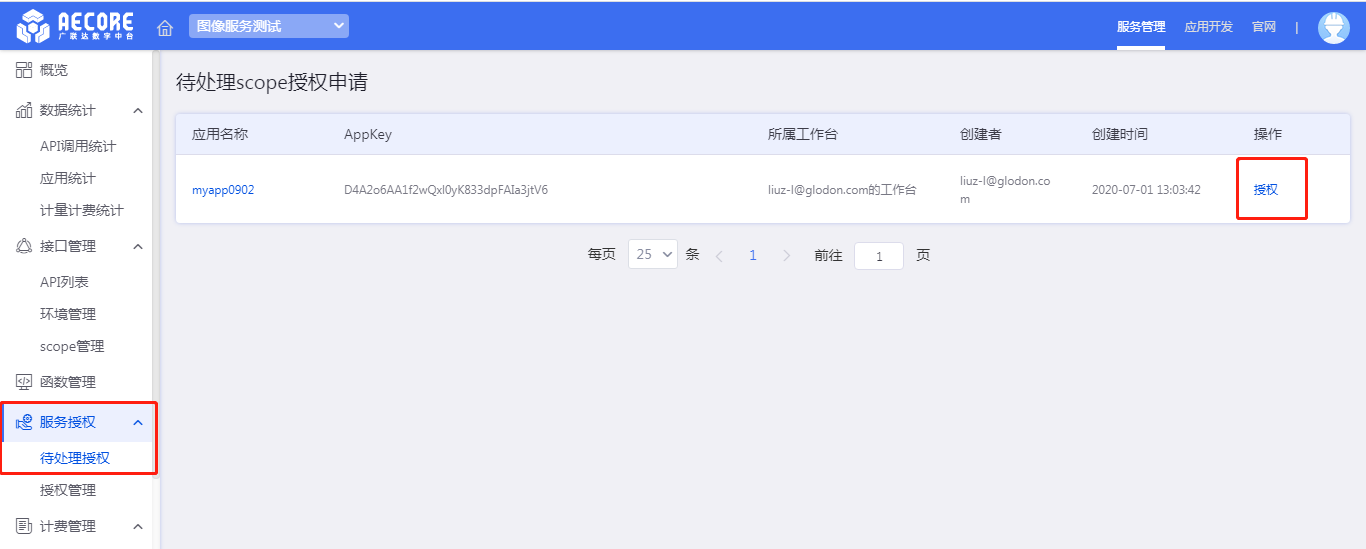This screenshot has height=549, width=1366.
Task: Open the user avatar menu
Action: [1333, 27]
